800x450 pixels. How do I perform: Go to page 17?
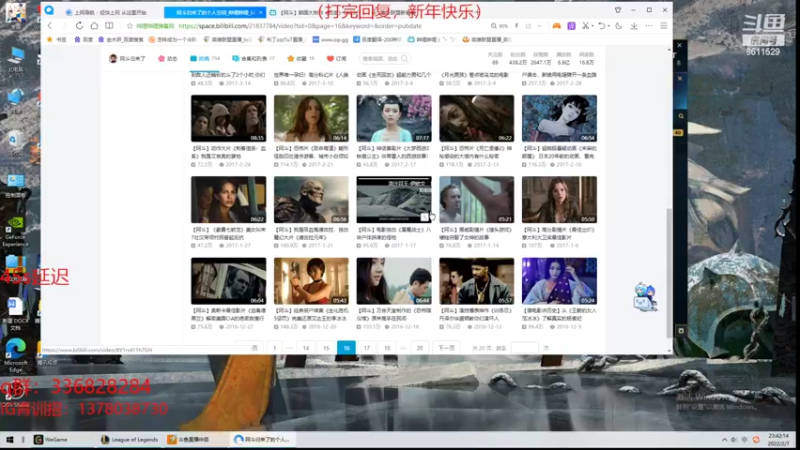click(x=366, y=348)
